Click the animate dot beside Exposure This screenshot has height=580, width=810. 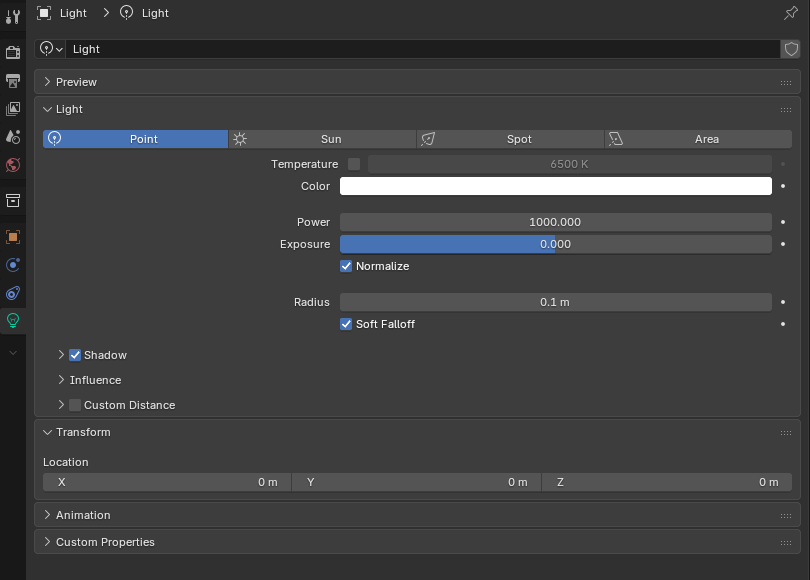pyautogui.click(x=783, y=244)
